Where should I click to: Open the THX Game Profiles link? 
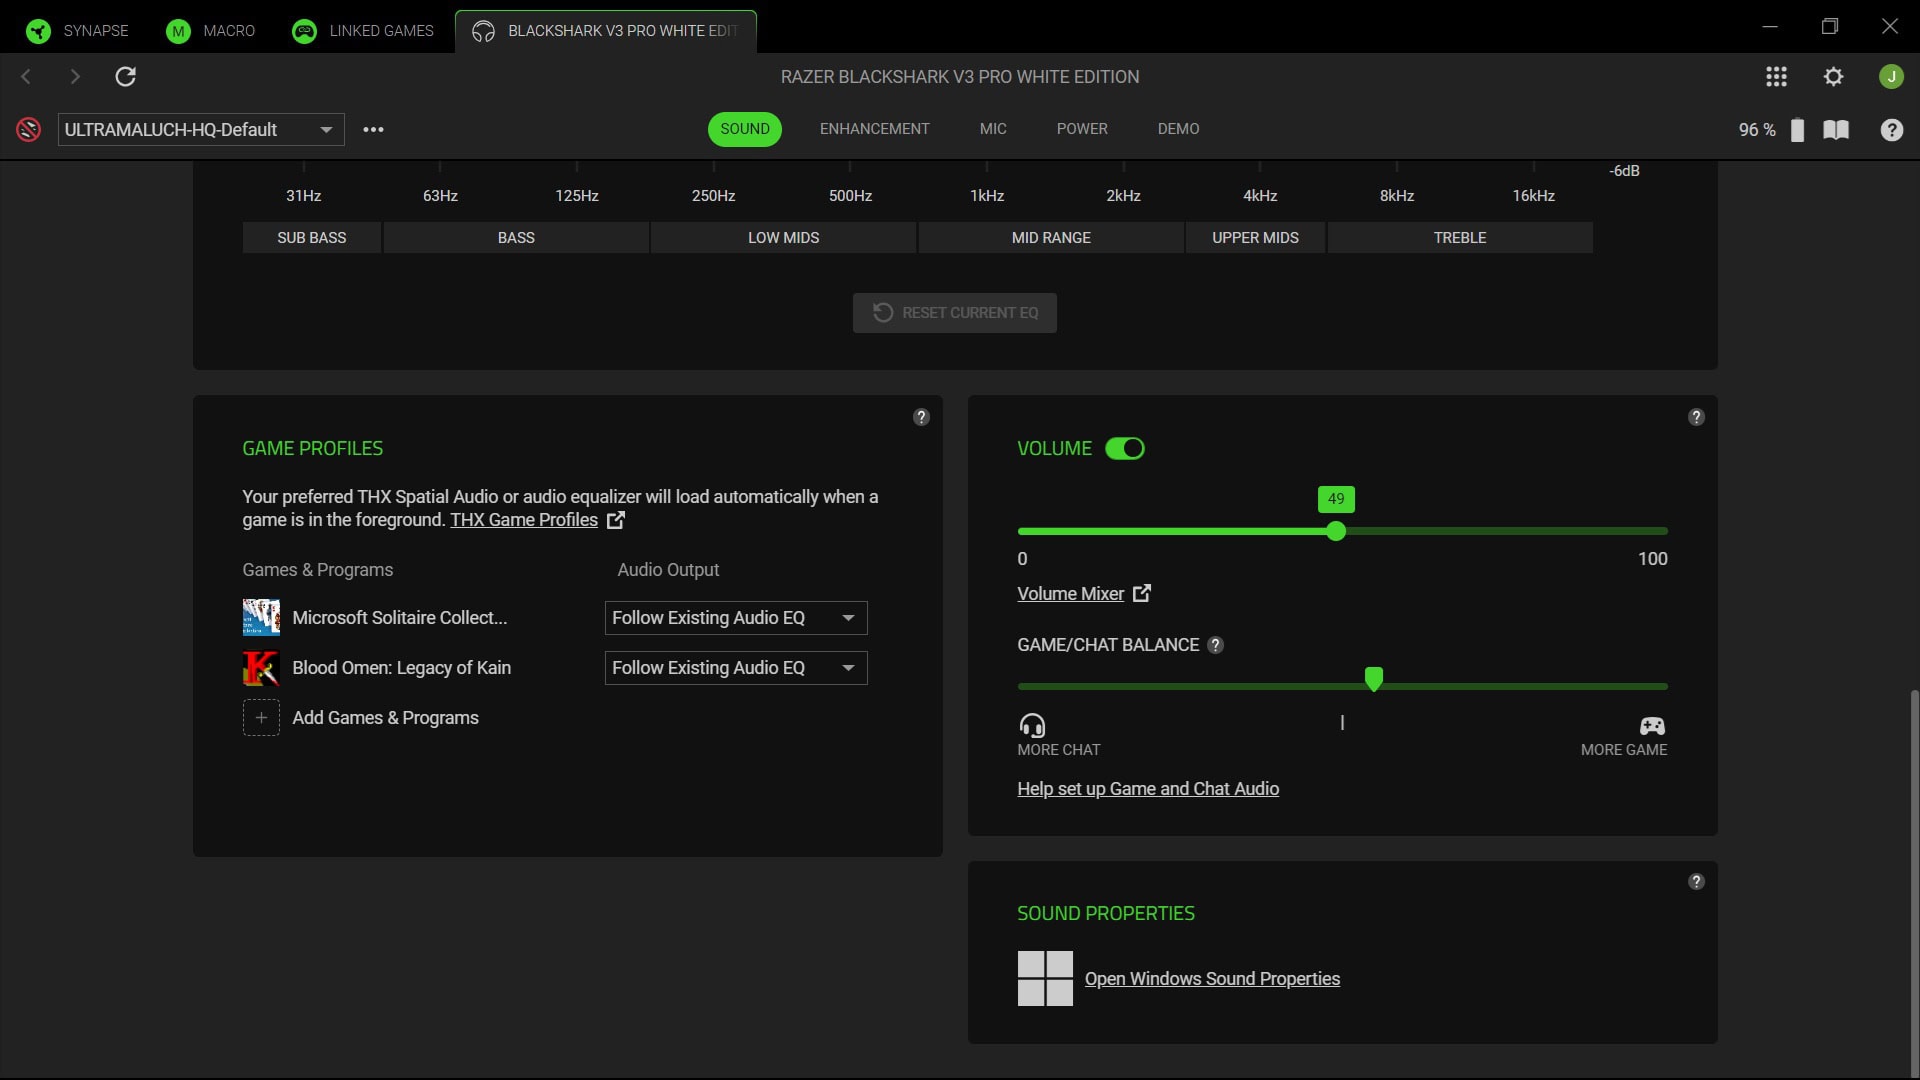[524, 520]
